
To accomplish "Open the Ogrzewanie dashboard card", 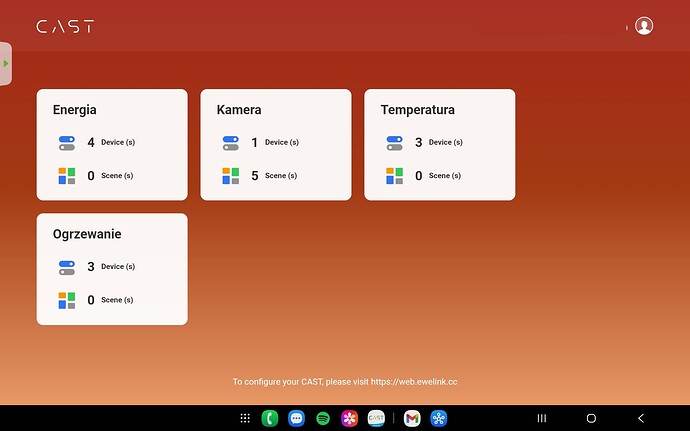I will pyautogui.click(x=112, y=269).
